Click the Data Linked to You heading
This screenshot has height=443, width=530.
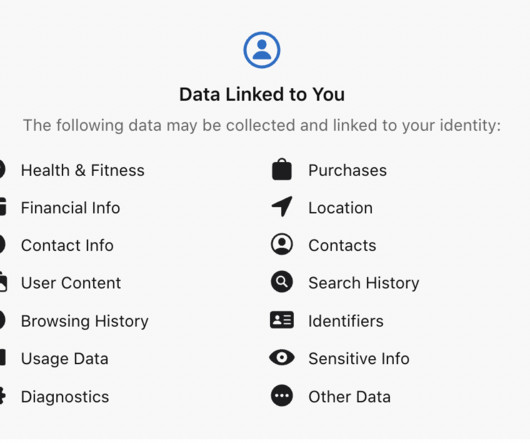pyautogui.click(x=262, y=94)
